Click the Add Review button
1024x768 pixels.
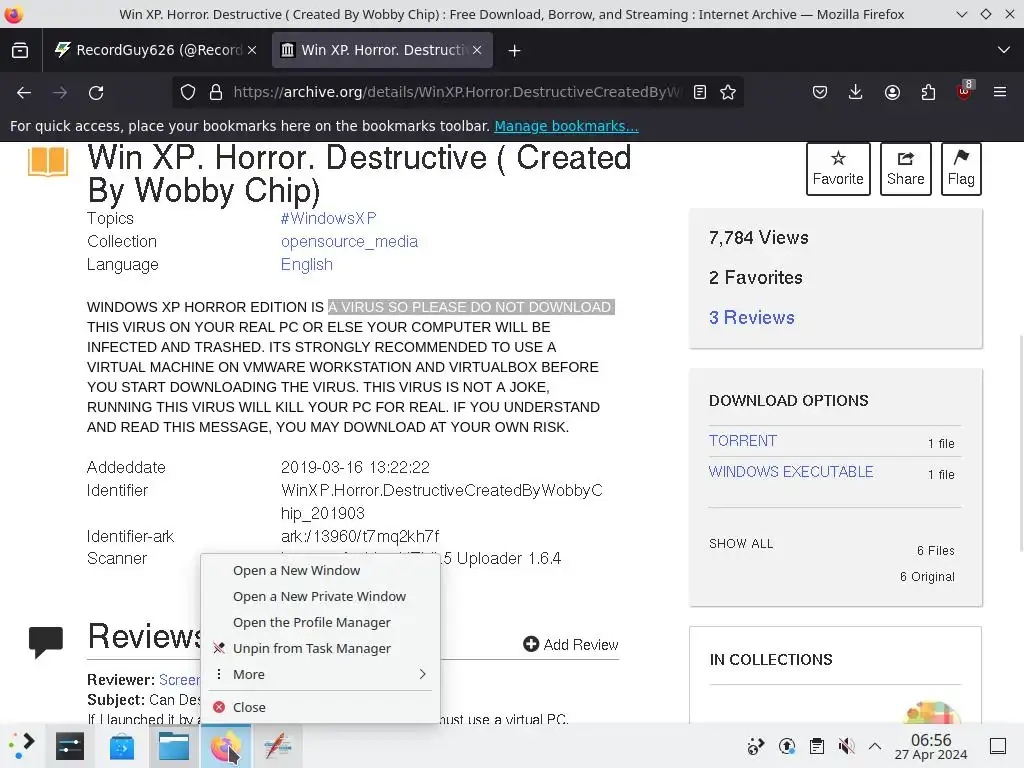pos(571,645)
